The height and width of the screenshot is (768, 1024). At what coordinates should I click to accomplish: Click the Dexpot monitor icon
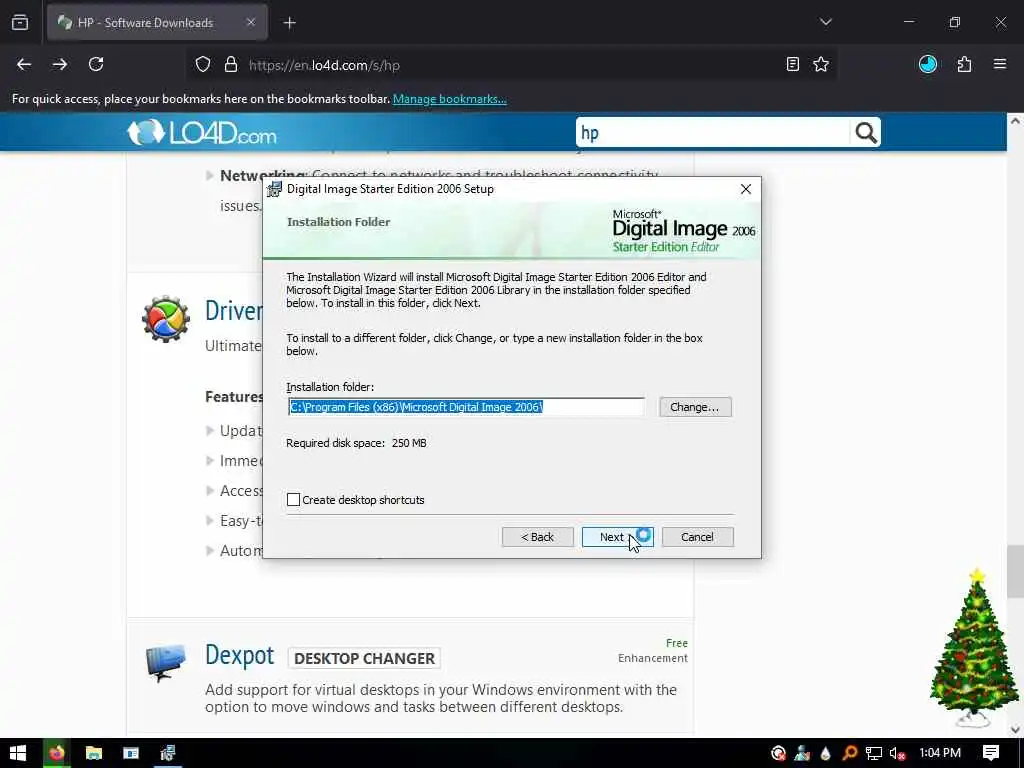click(166, 663)
